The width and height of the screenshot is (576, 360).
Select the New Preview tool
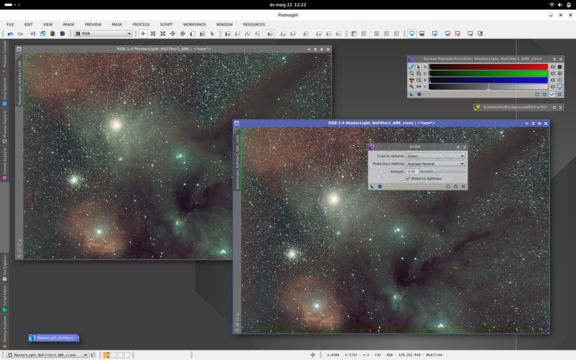[x=192, y=34]
